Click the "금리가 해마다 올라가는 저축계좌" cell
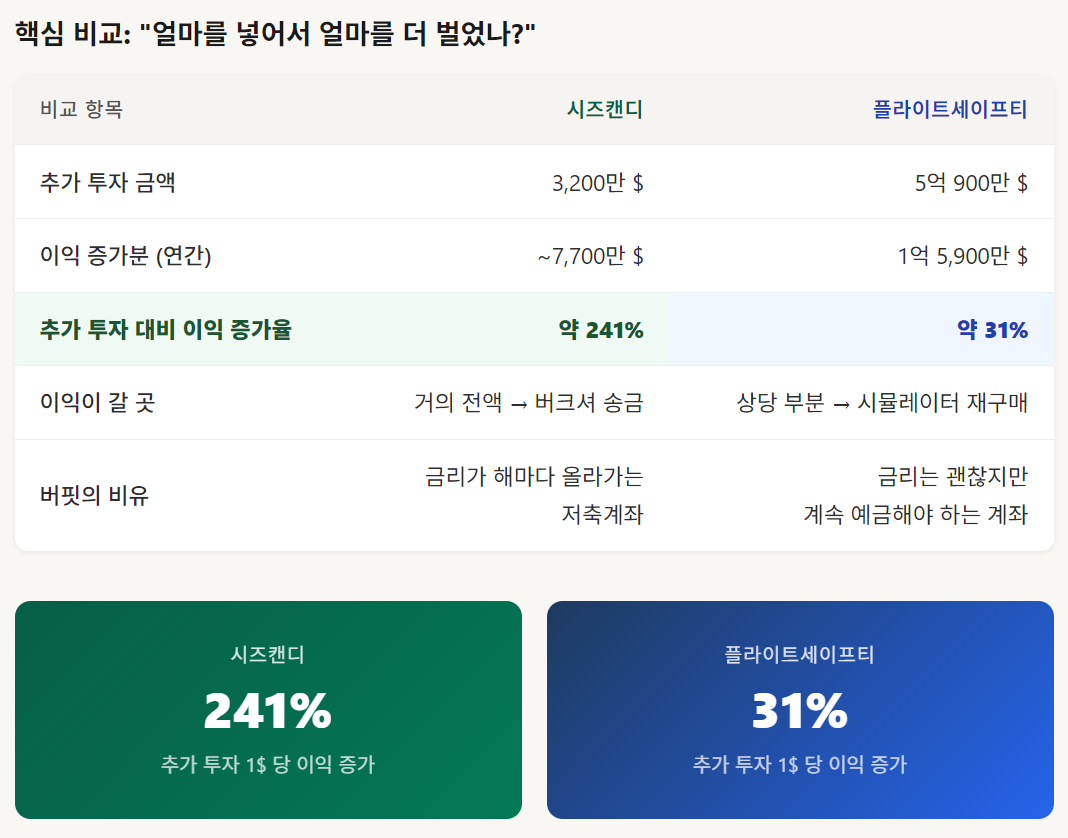 point(534,495)
